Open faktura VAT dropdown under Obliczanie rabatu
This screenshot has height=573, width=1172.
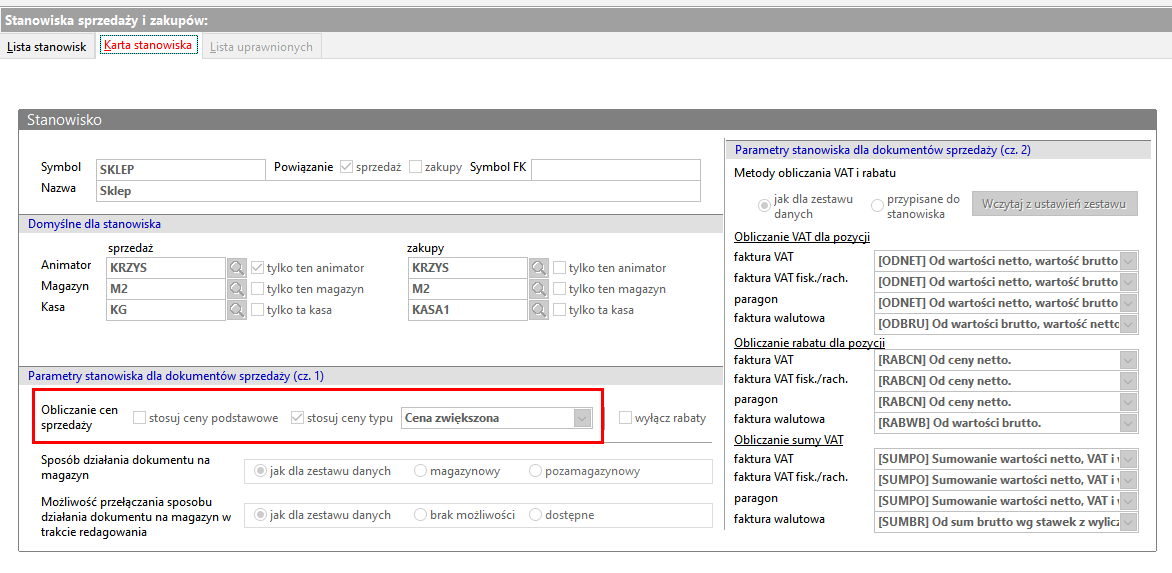pyautogui.click(x=1129, y=360)
